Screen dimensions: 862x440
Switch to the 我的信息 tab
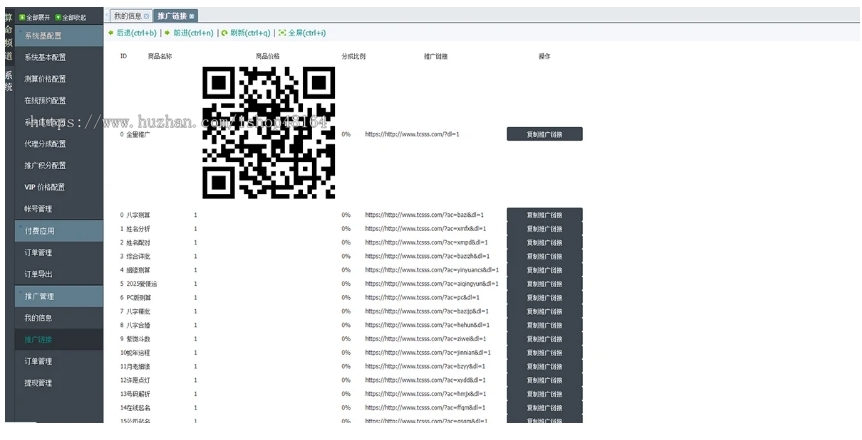[x=131, y=16]
